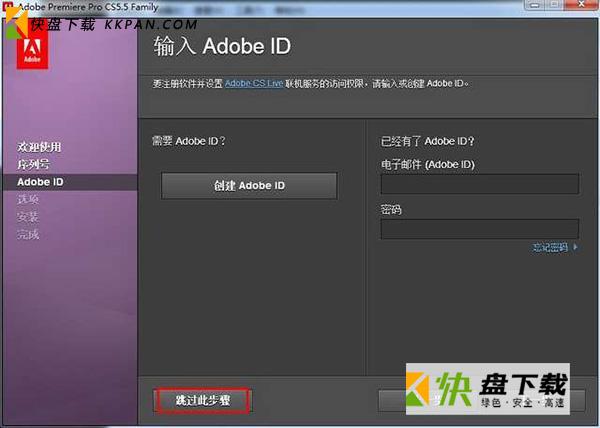Select 安装 step in the sidebar
This screenshot has height=428, width=600.
tap(28, 217)
